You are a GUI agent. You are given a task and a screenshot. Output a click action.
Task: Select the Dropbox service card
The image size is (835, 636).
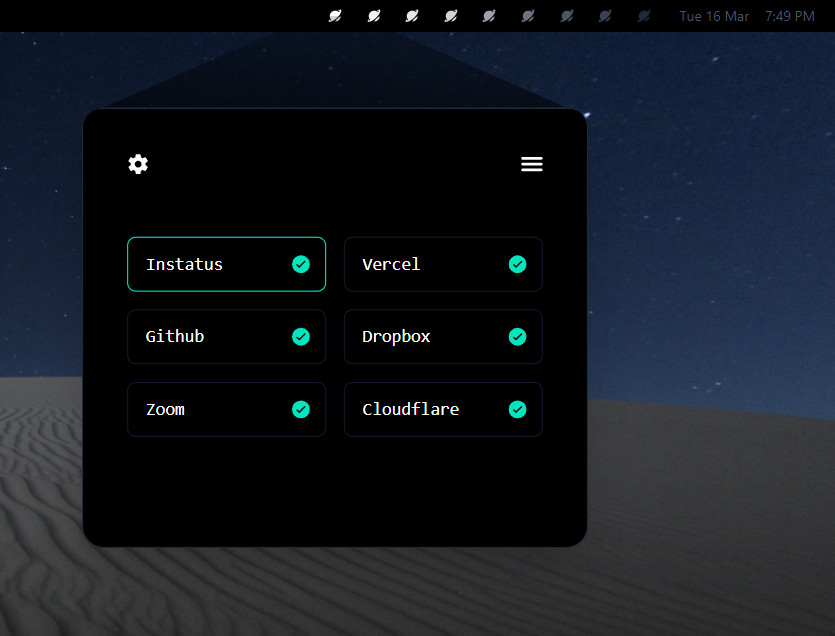pyautogui.click(x=443, y=337)
